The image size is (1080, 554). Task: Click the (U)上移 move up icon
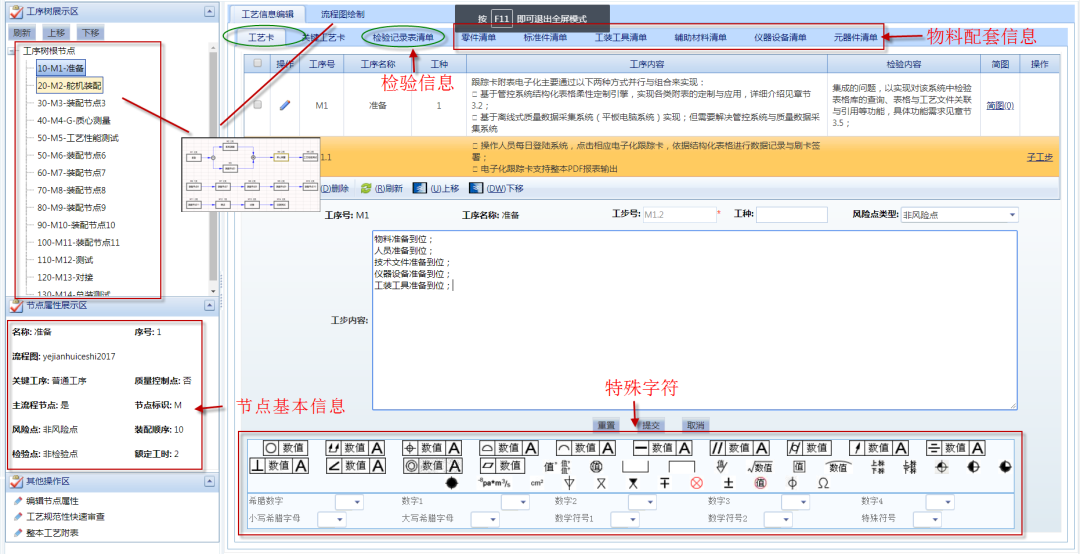(x=420, y=188)
